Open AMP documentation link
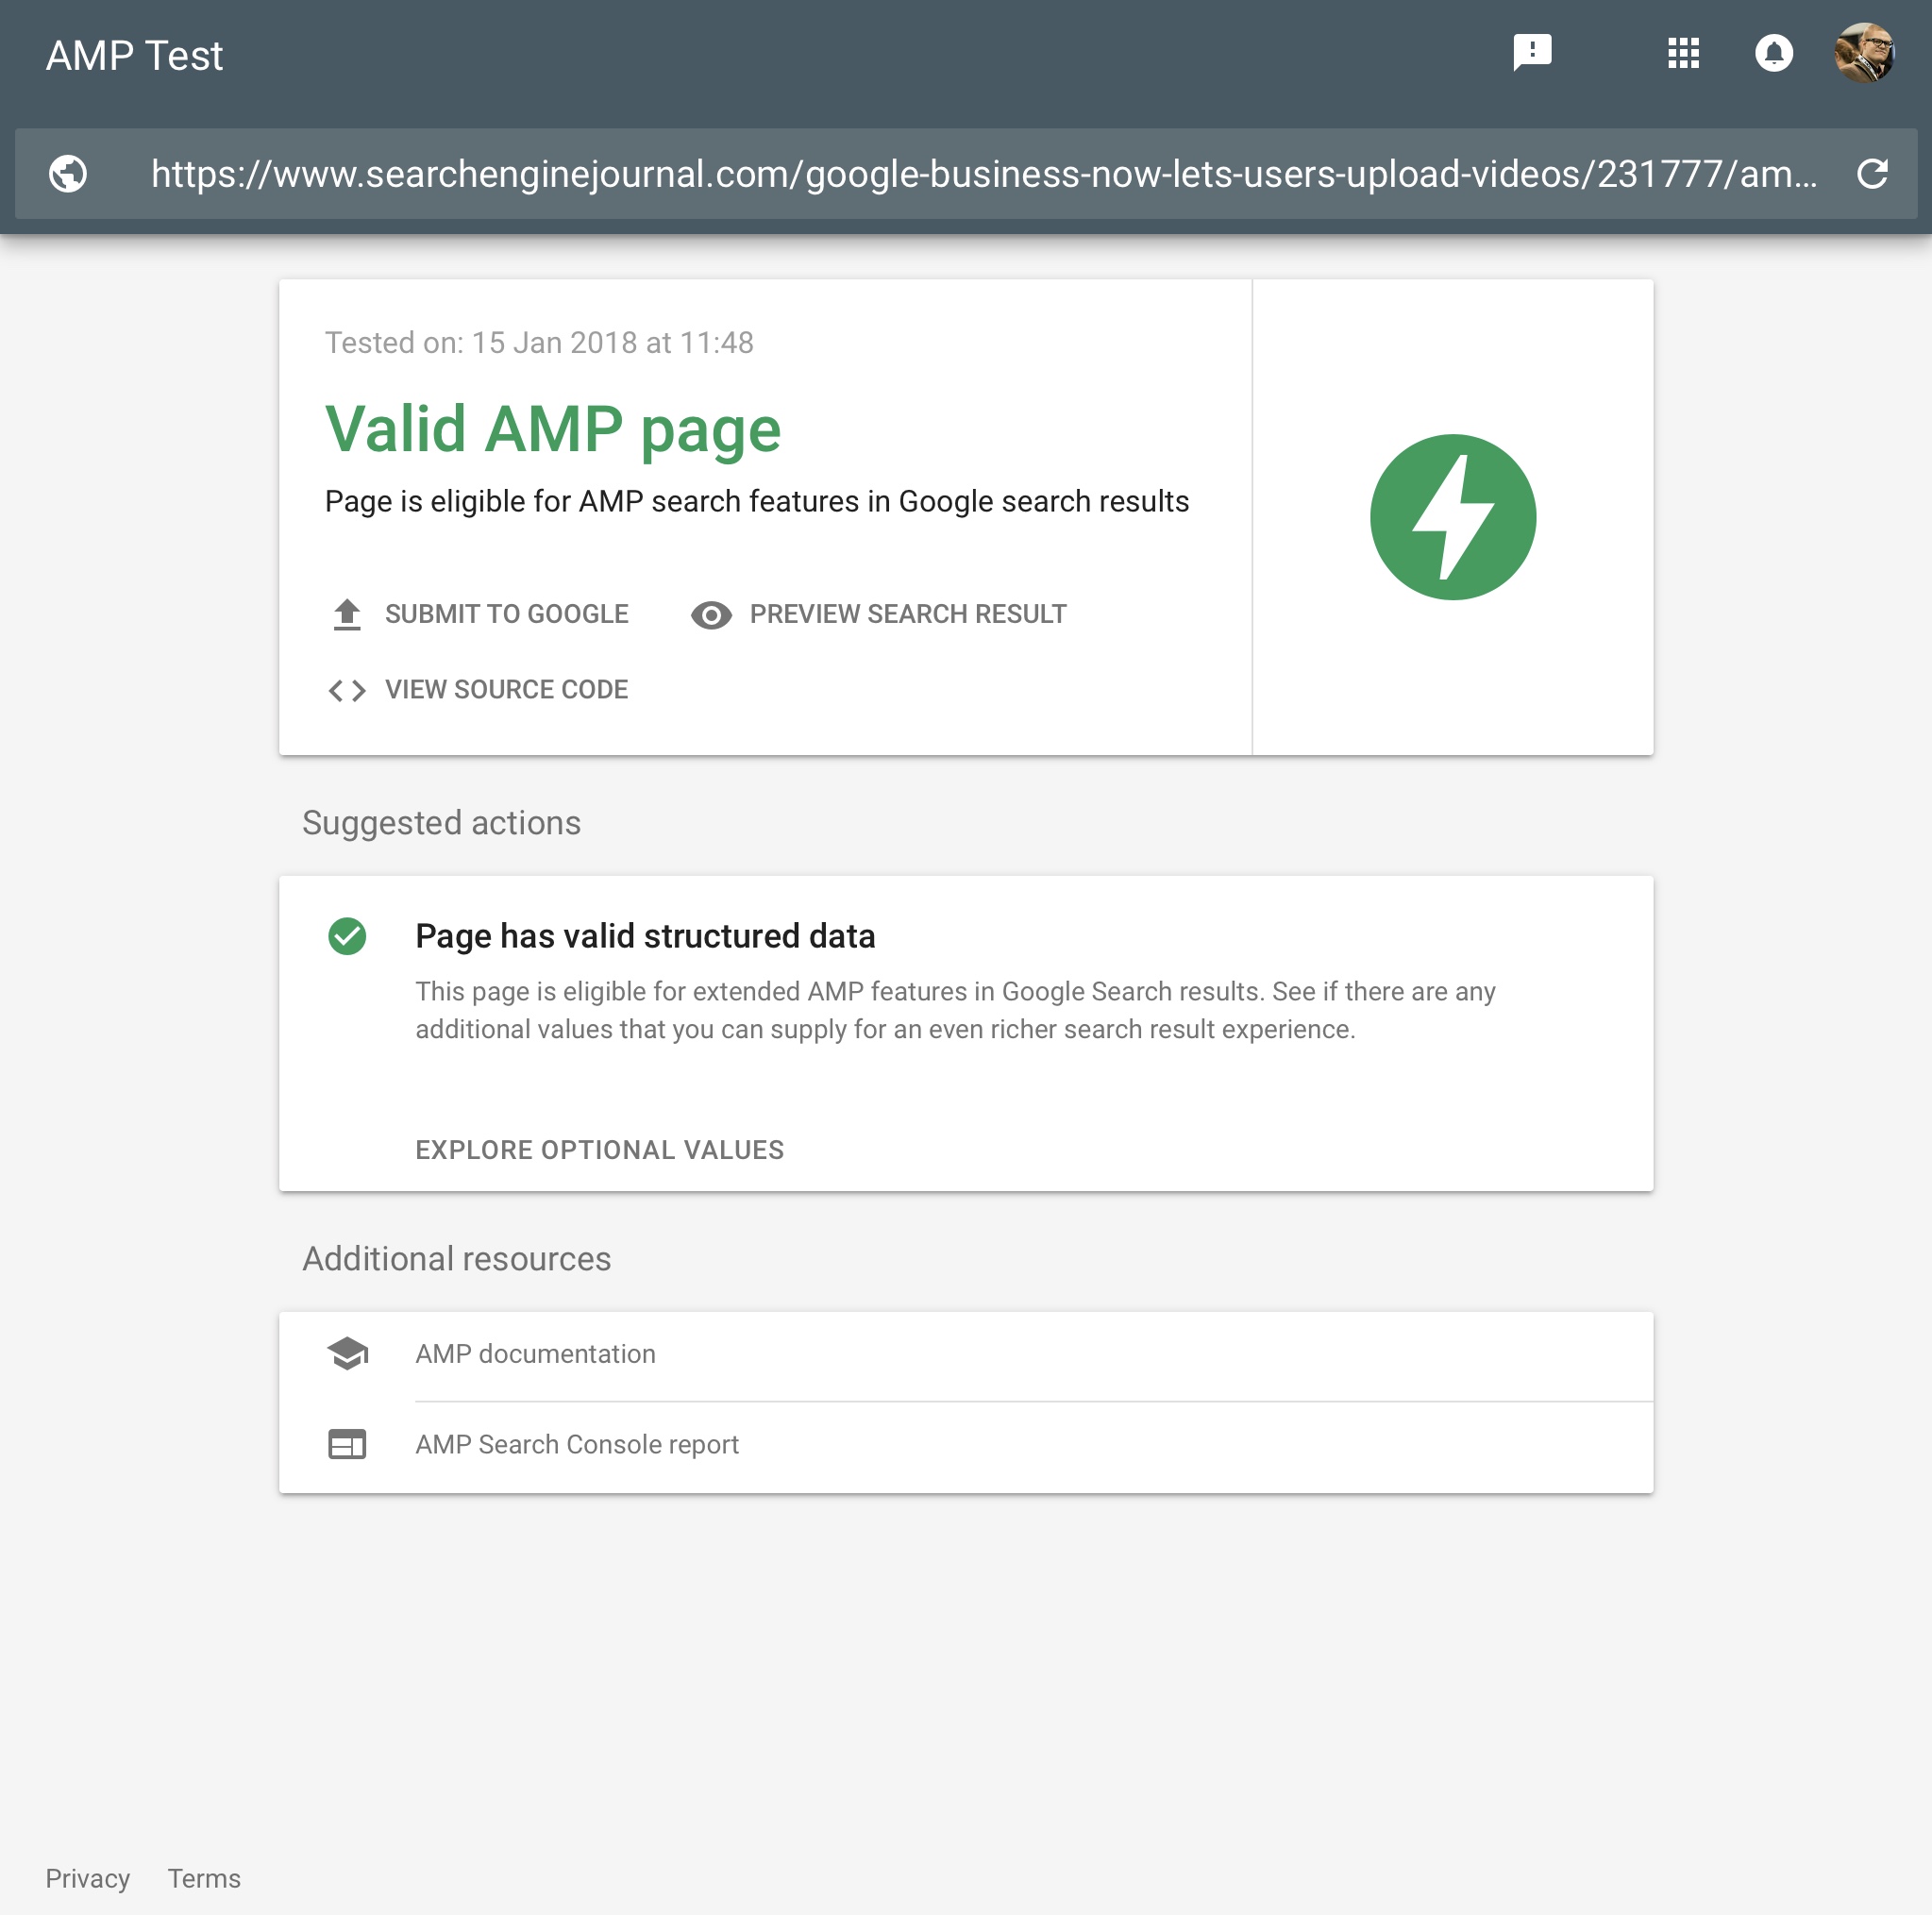Screen dimensions: 1932x1915 coord(966,1355)
